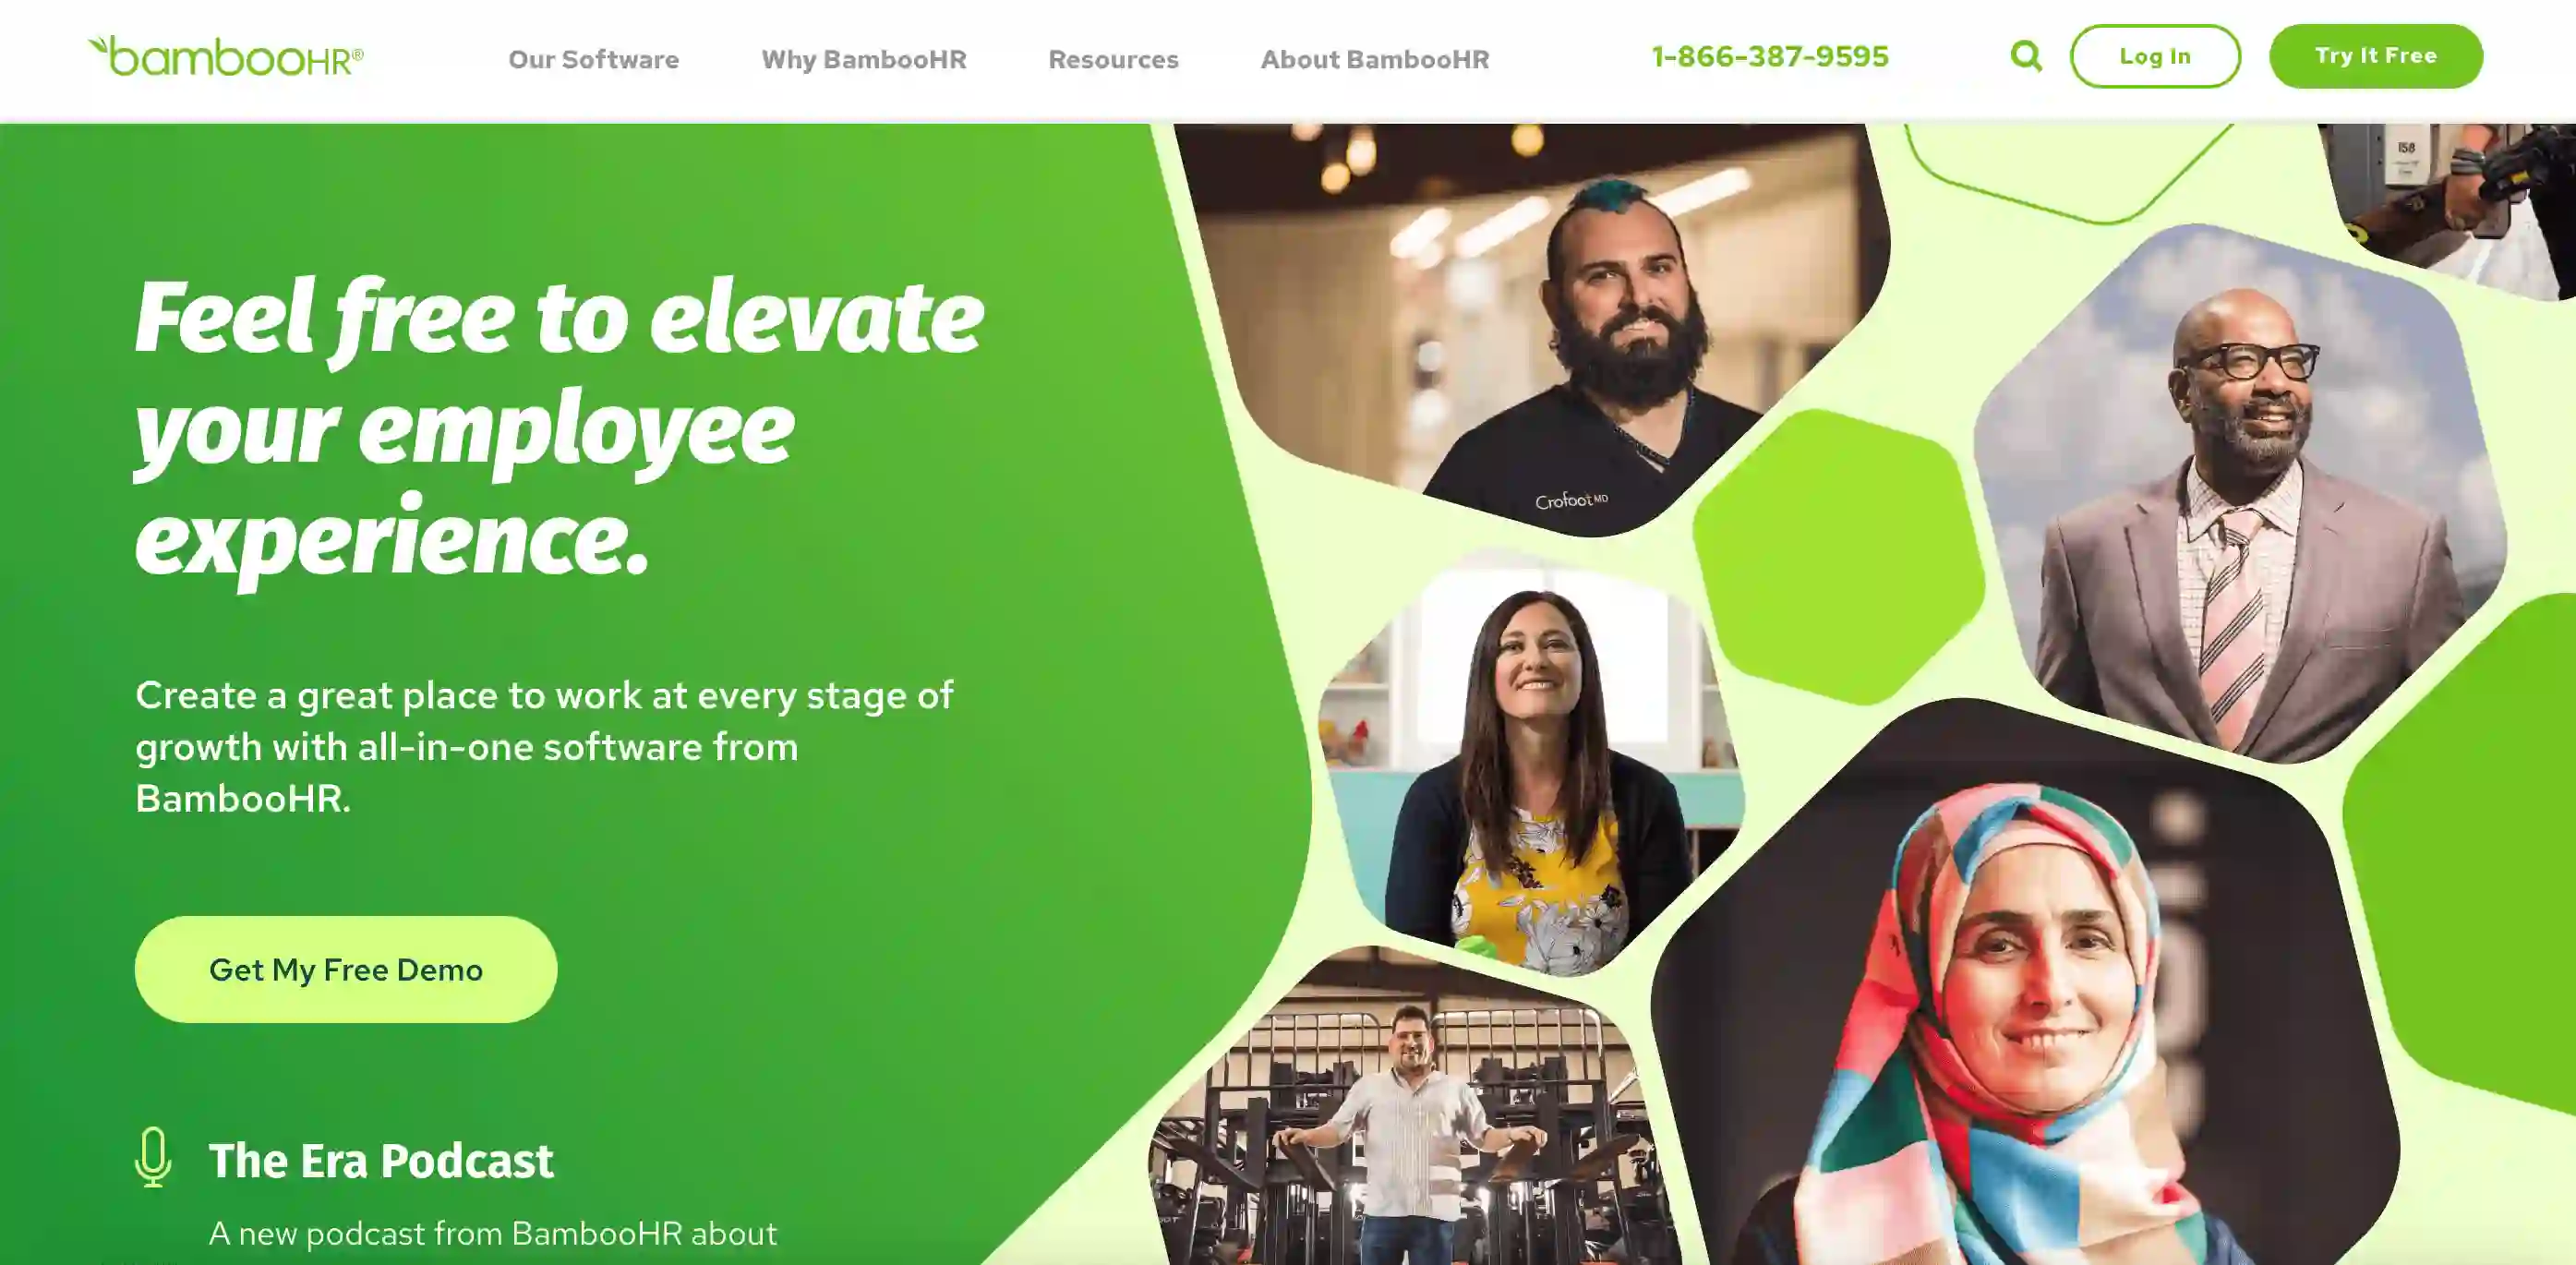Click the podcast description text
This screenshot has height=1265, width=2576.
pos(492,1233)
